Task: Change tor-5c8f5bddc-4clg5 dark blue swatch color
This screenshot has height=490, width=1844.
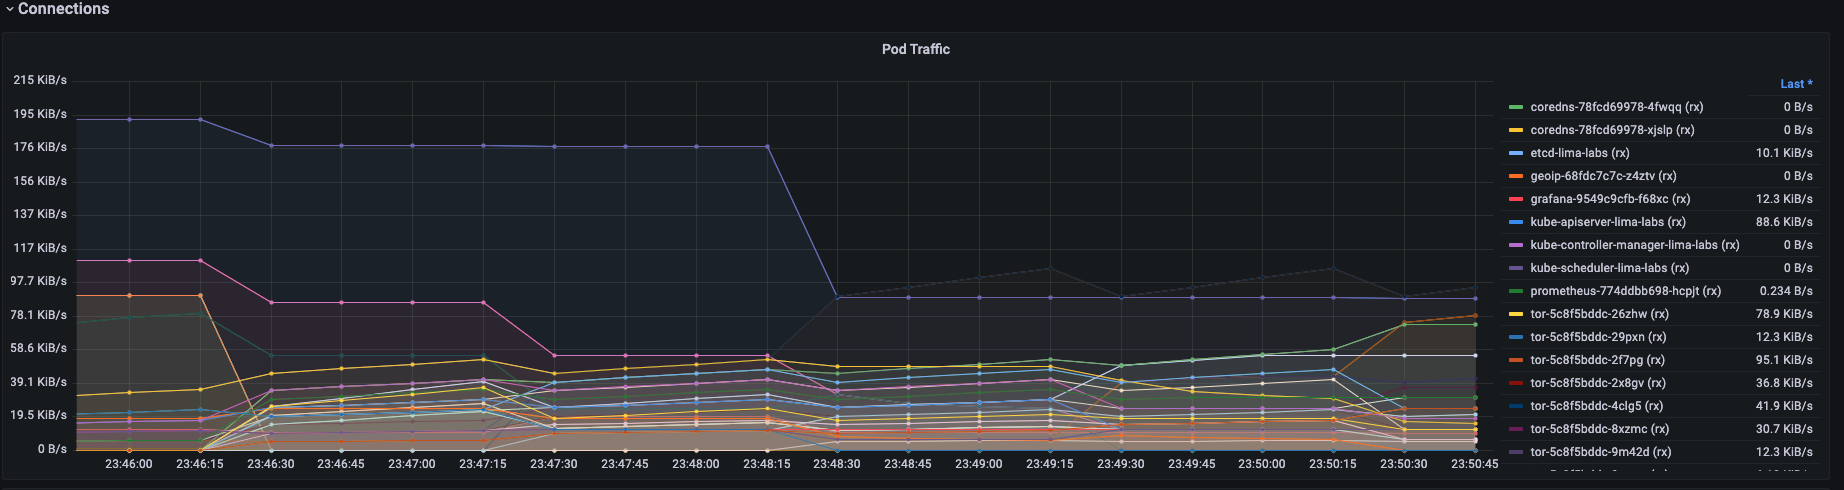Action: click(1516, 406)
